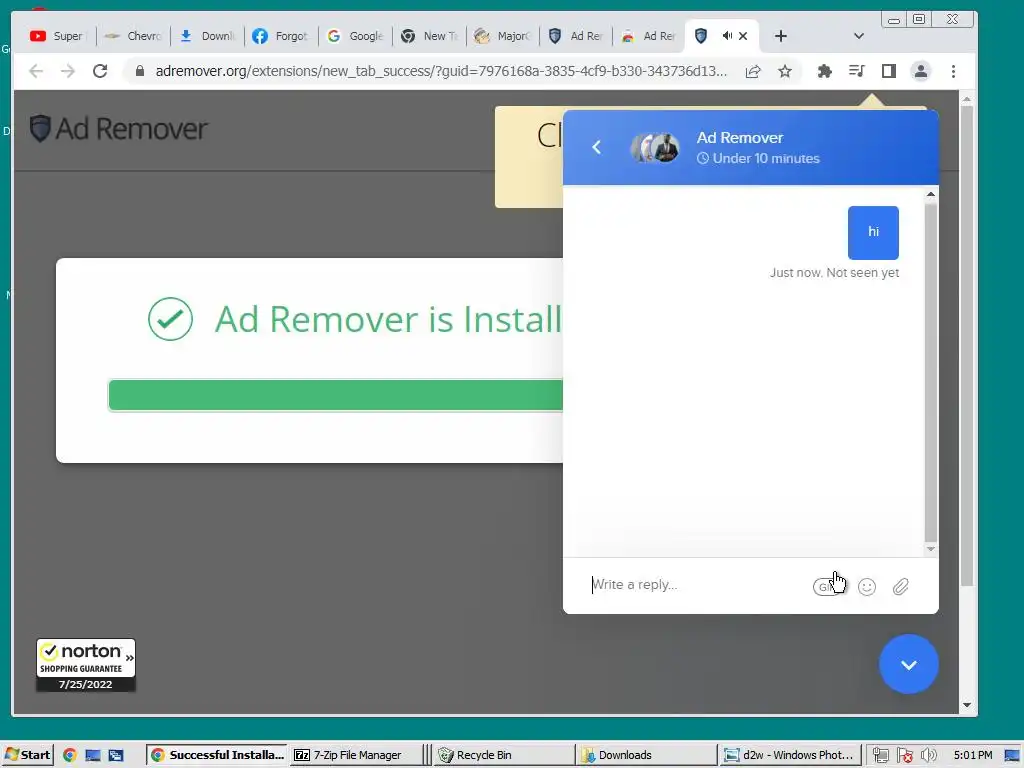Screen dimensions: 1024x768
Task: Open the media controls icon in toolbar
Action: [856, 71]
